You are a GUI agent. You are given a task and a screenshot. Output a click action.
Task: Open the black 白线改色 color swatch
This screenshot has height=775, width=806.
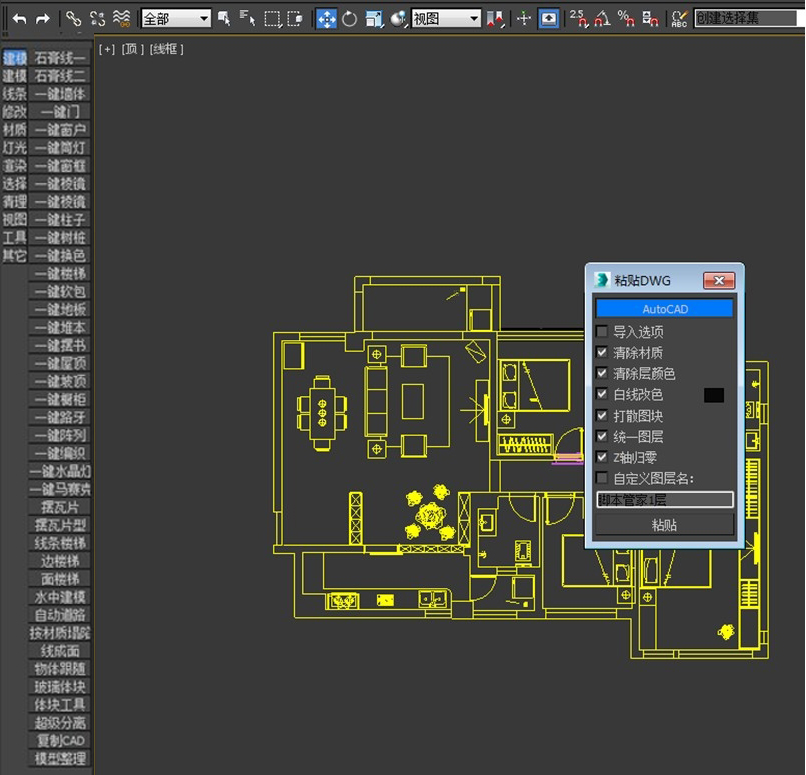(x=713, y=395)
